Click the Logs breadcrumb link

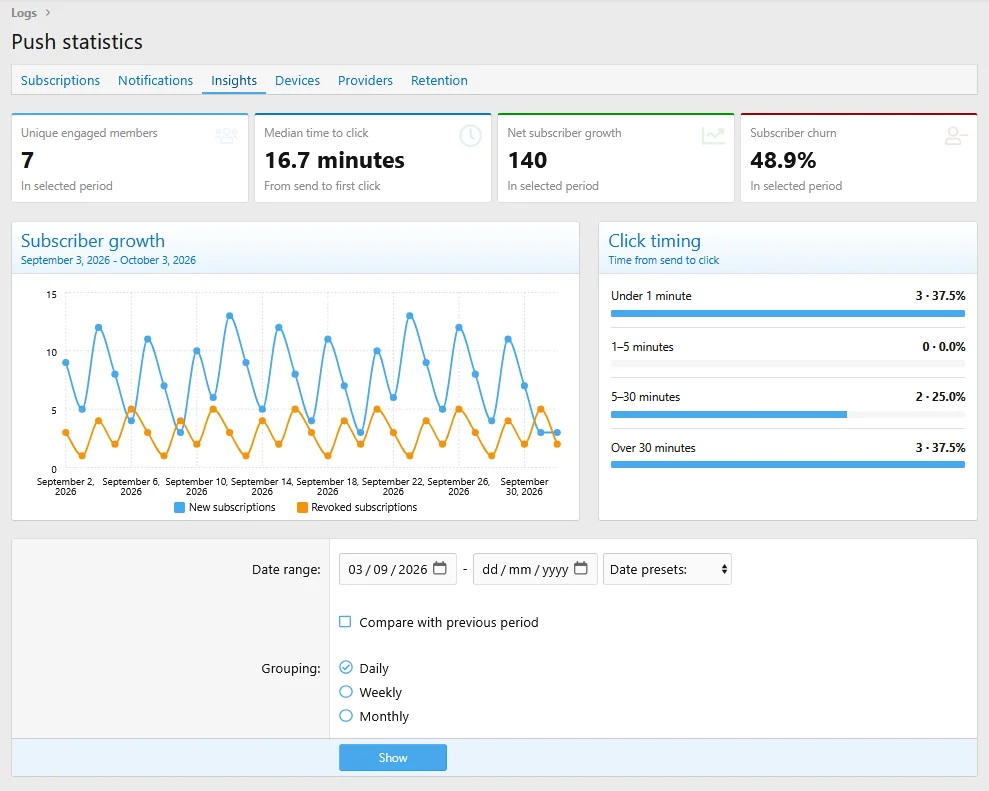24,13
